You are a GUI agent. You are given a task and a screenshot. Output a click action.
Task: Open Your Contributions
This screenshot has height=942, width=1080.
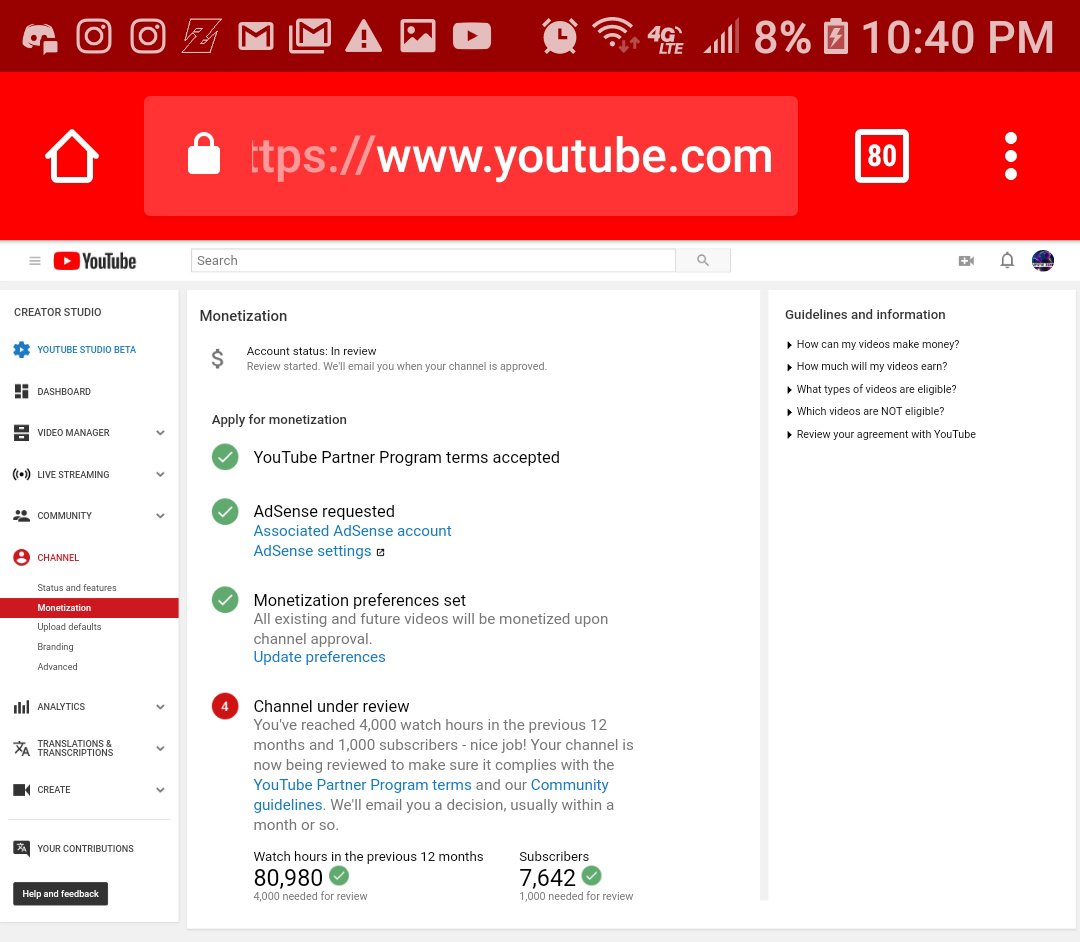click(85, 849)
